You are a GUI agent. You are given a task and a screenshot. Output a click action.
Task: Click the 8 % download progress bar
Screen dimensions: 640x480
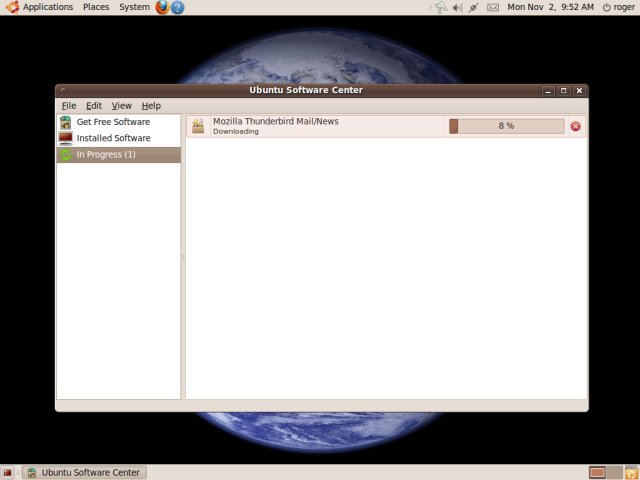(507, 126)
